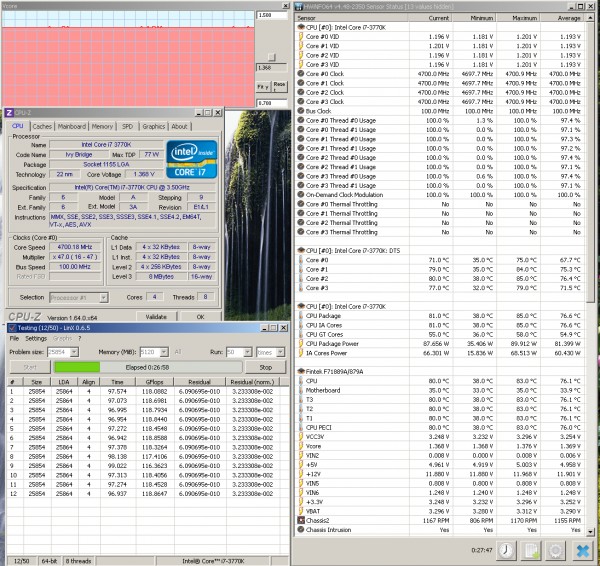Click the +12V voltage bolt icon
The width and height of the screenshot is (600, 566).
tap(301, 474)
